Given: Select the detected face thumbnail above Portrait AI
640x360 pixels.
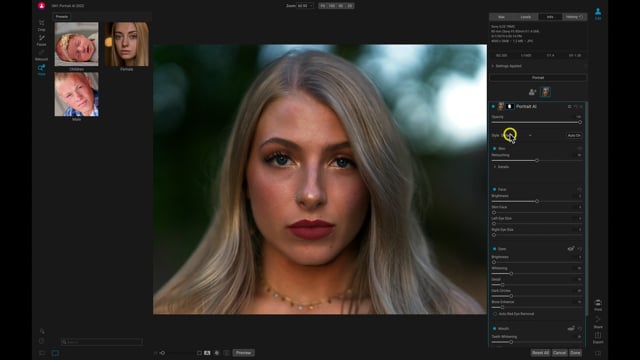Looking at the screenshot, I should point(545,92).
